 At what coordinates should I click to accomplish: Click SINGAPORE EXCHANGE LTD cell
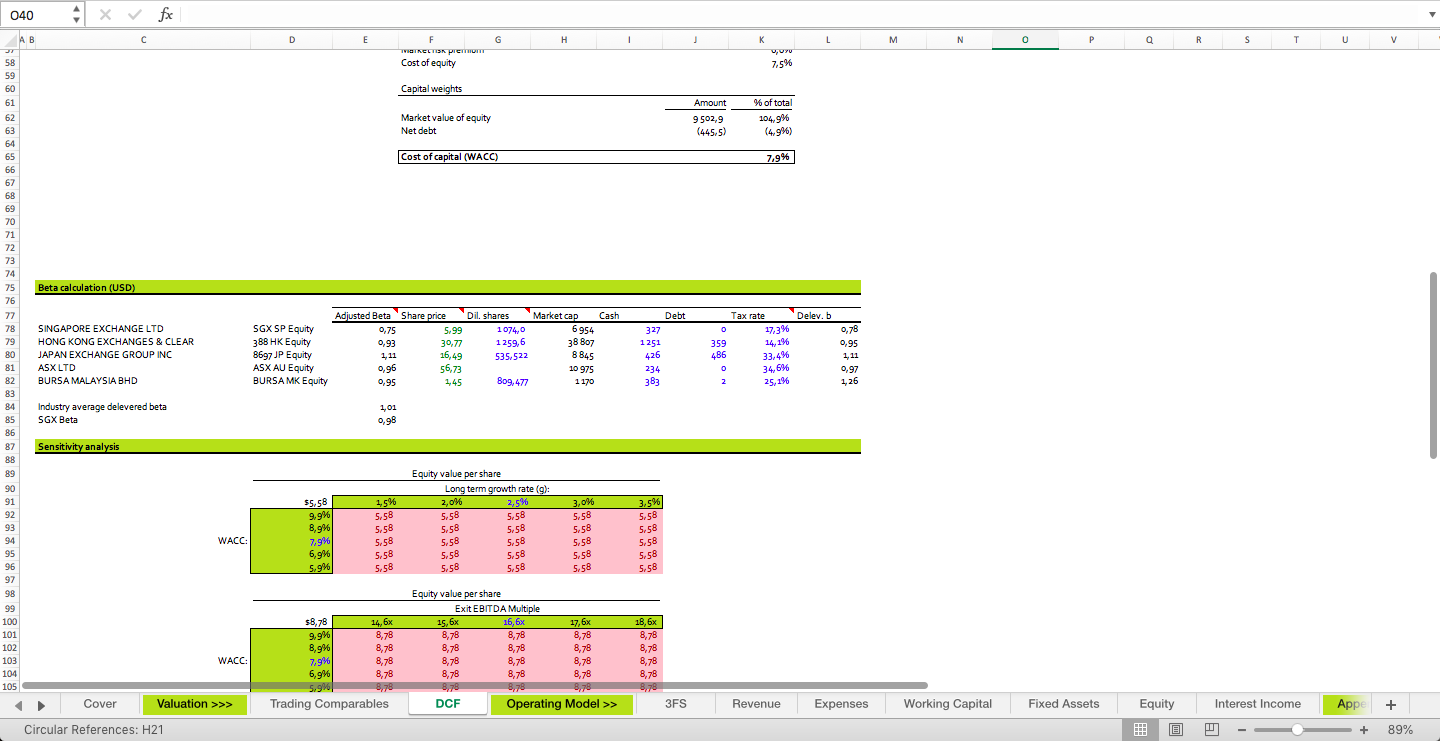100,328
